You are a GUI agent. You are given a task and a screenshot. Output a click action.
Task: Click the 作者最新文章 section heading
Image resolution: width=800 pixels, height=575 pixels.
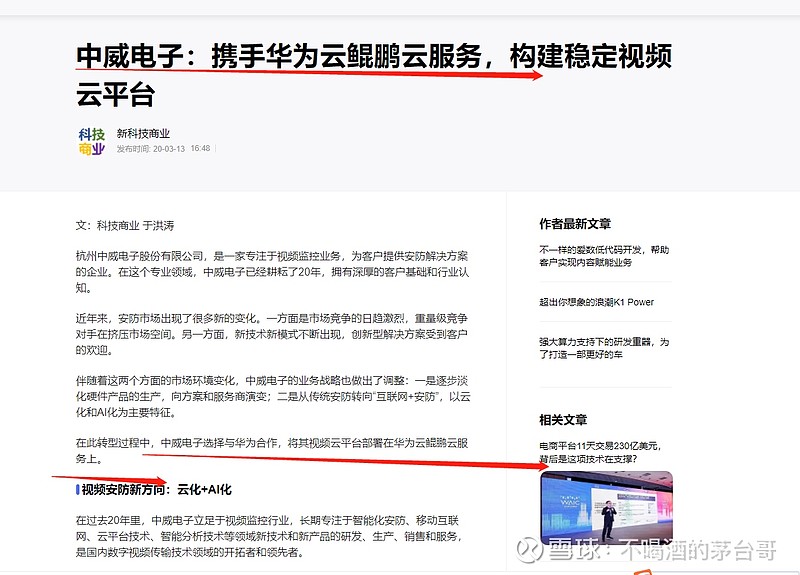tap(575, 224)
